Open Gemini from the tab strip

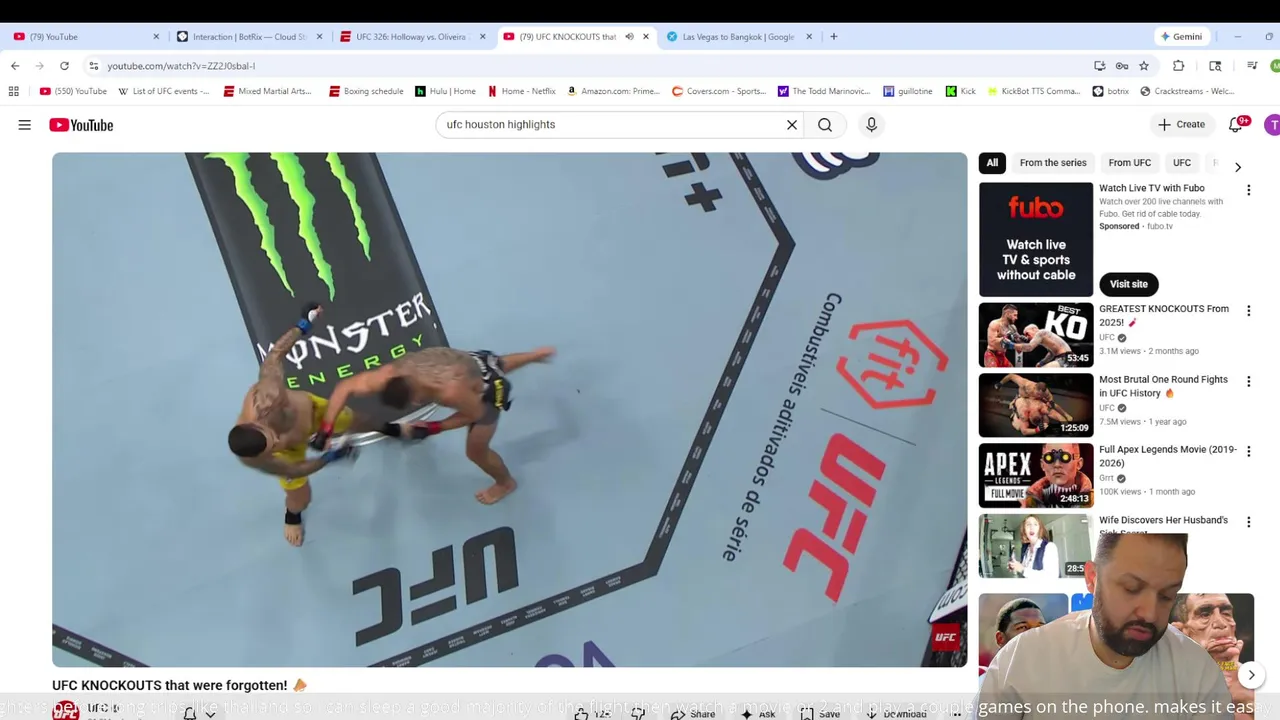(1181, 37)
